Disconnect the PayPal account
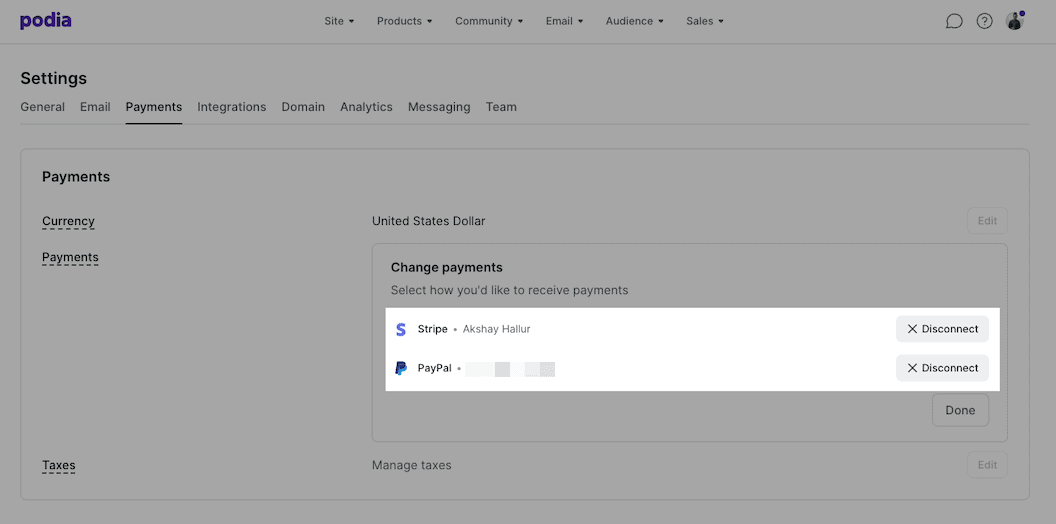The width and height of the screenshot is (1056, 524). (942, 368)
